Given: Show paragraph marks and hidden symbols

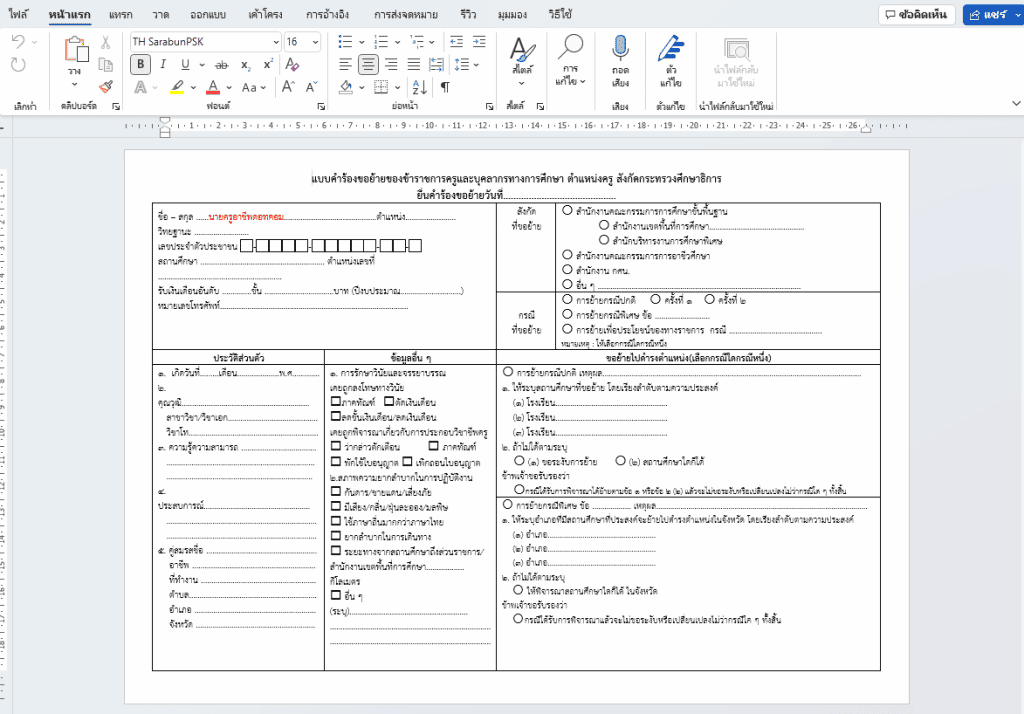Looking at the screenshot, I should pos(445,87).
